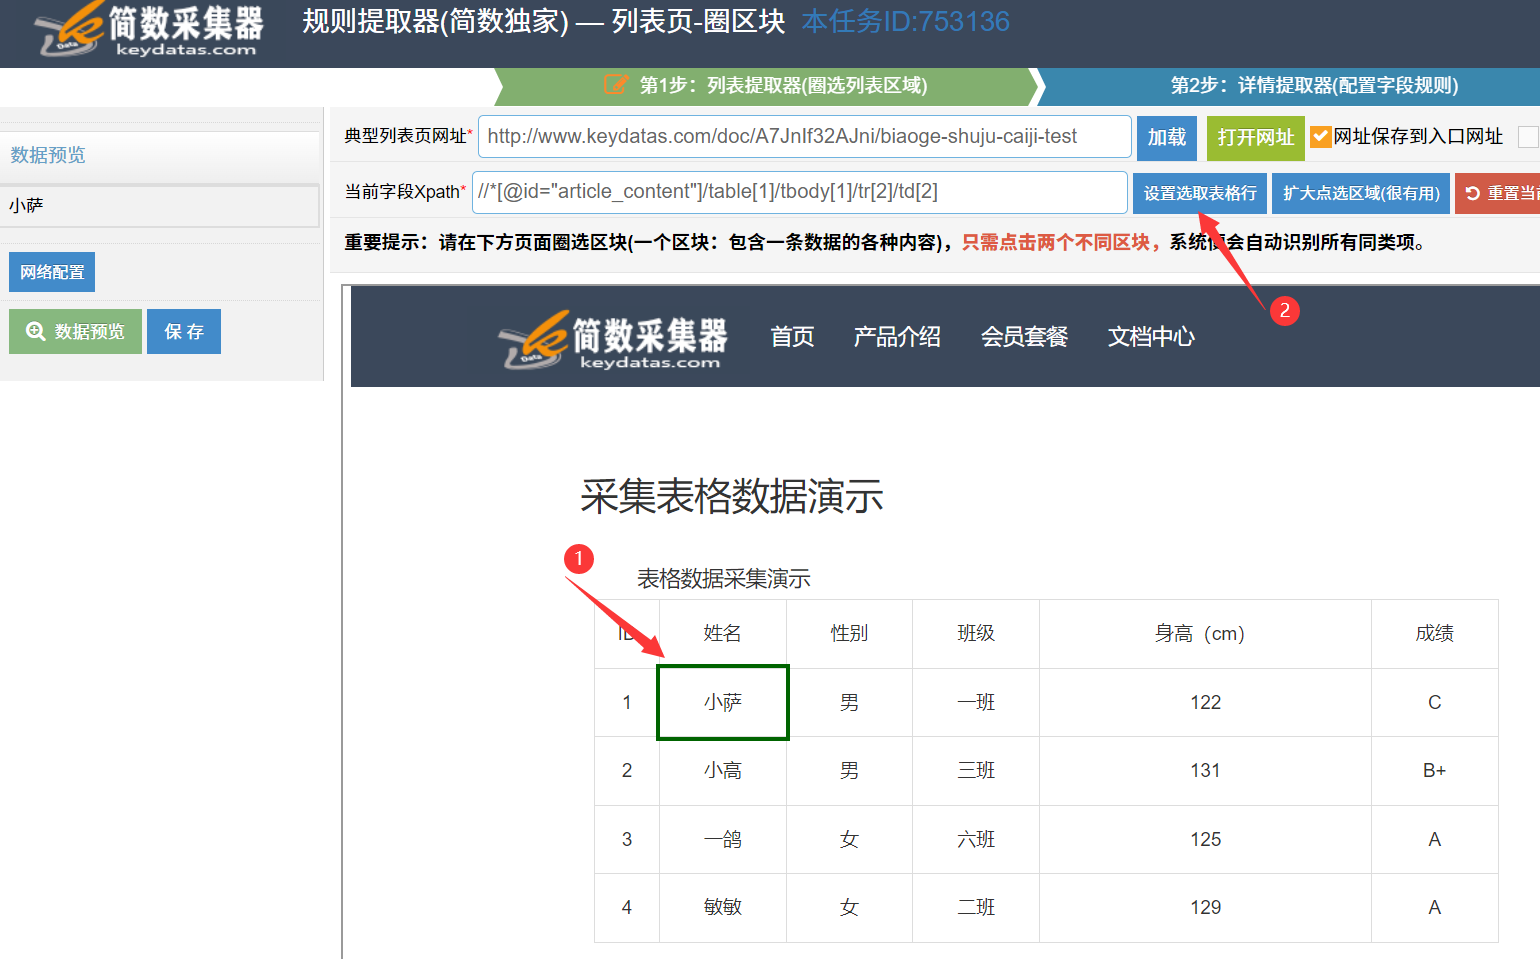This screenshot has width=1540, height=959.
Task: Uncheck 网址保存到入口网址
Action: click(x=1322, y=137)
